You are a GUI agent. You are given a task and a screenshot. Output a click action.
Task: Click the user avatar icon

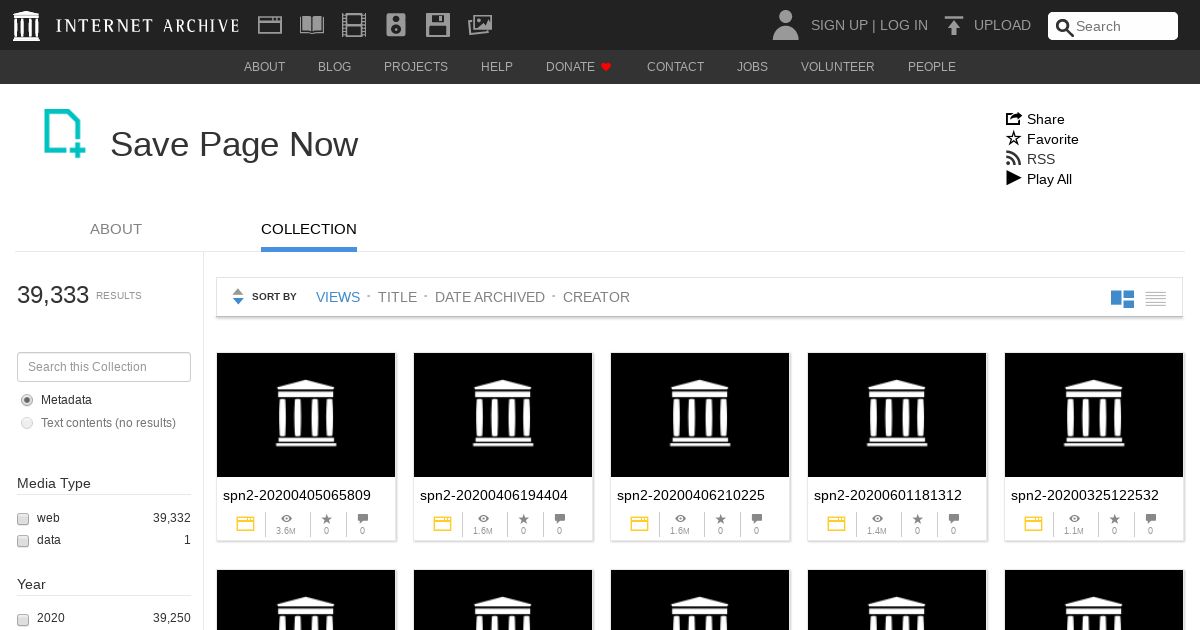pyautogui.click(x=786, y=25)
